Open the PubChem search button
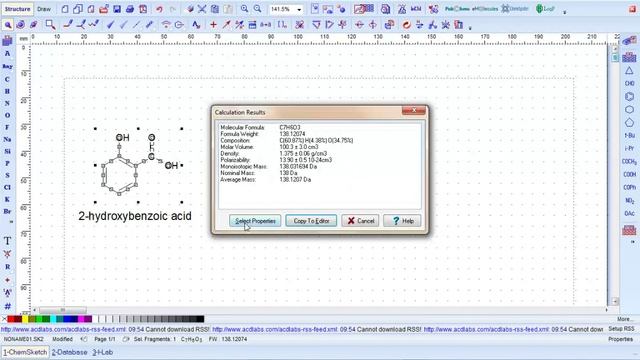 [x=457, y=9]
